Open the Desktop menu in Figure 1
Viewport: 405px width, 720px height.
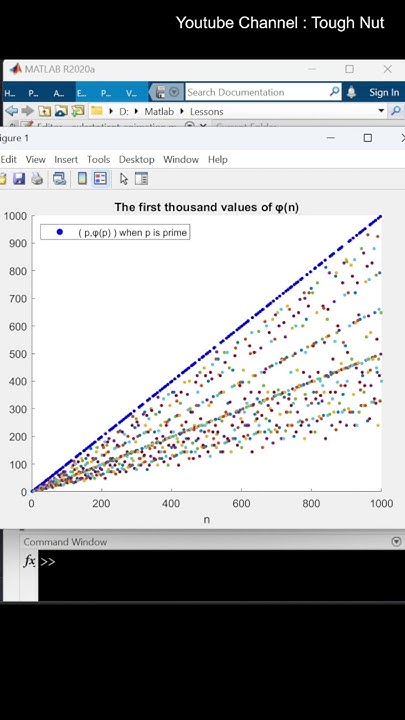(136, 159)
